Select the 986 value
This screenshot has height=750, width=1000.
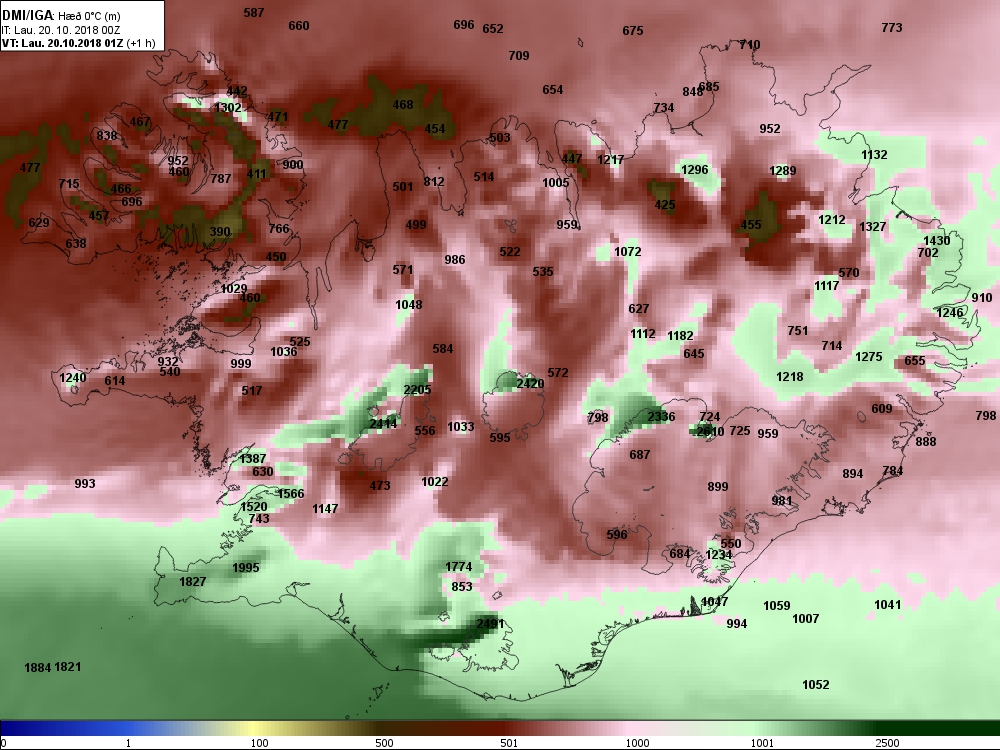coord(455,260)
